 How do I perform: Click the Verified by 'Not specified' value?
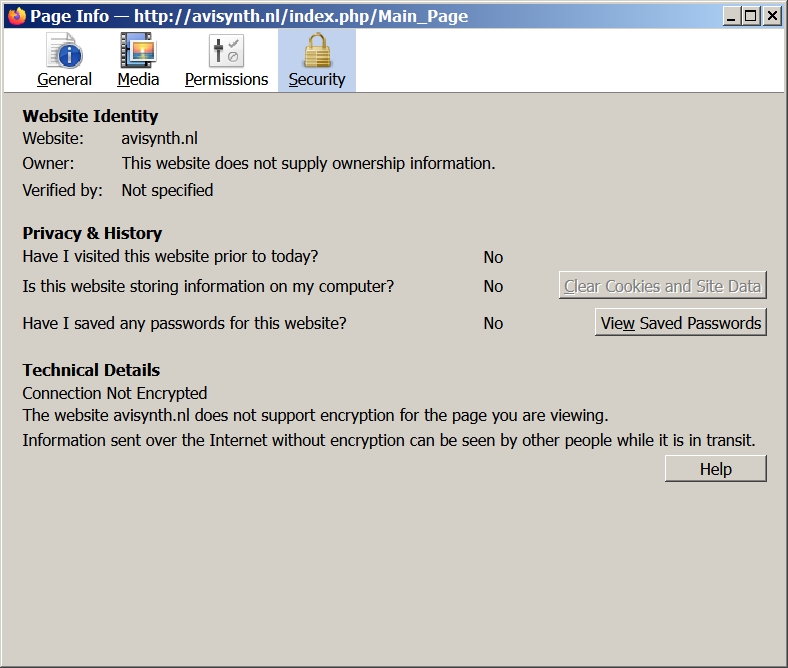pyautogui.click(x=167, y=190)
